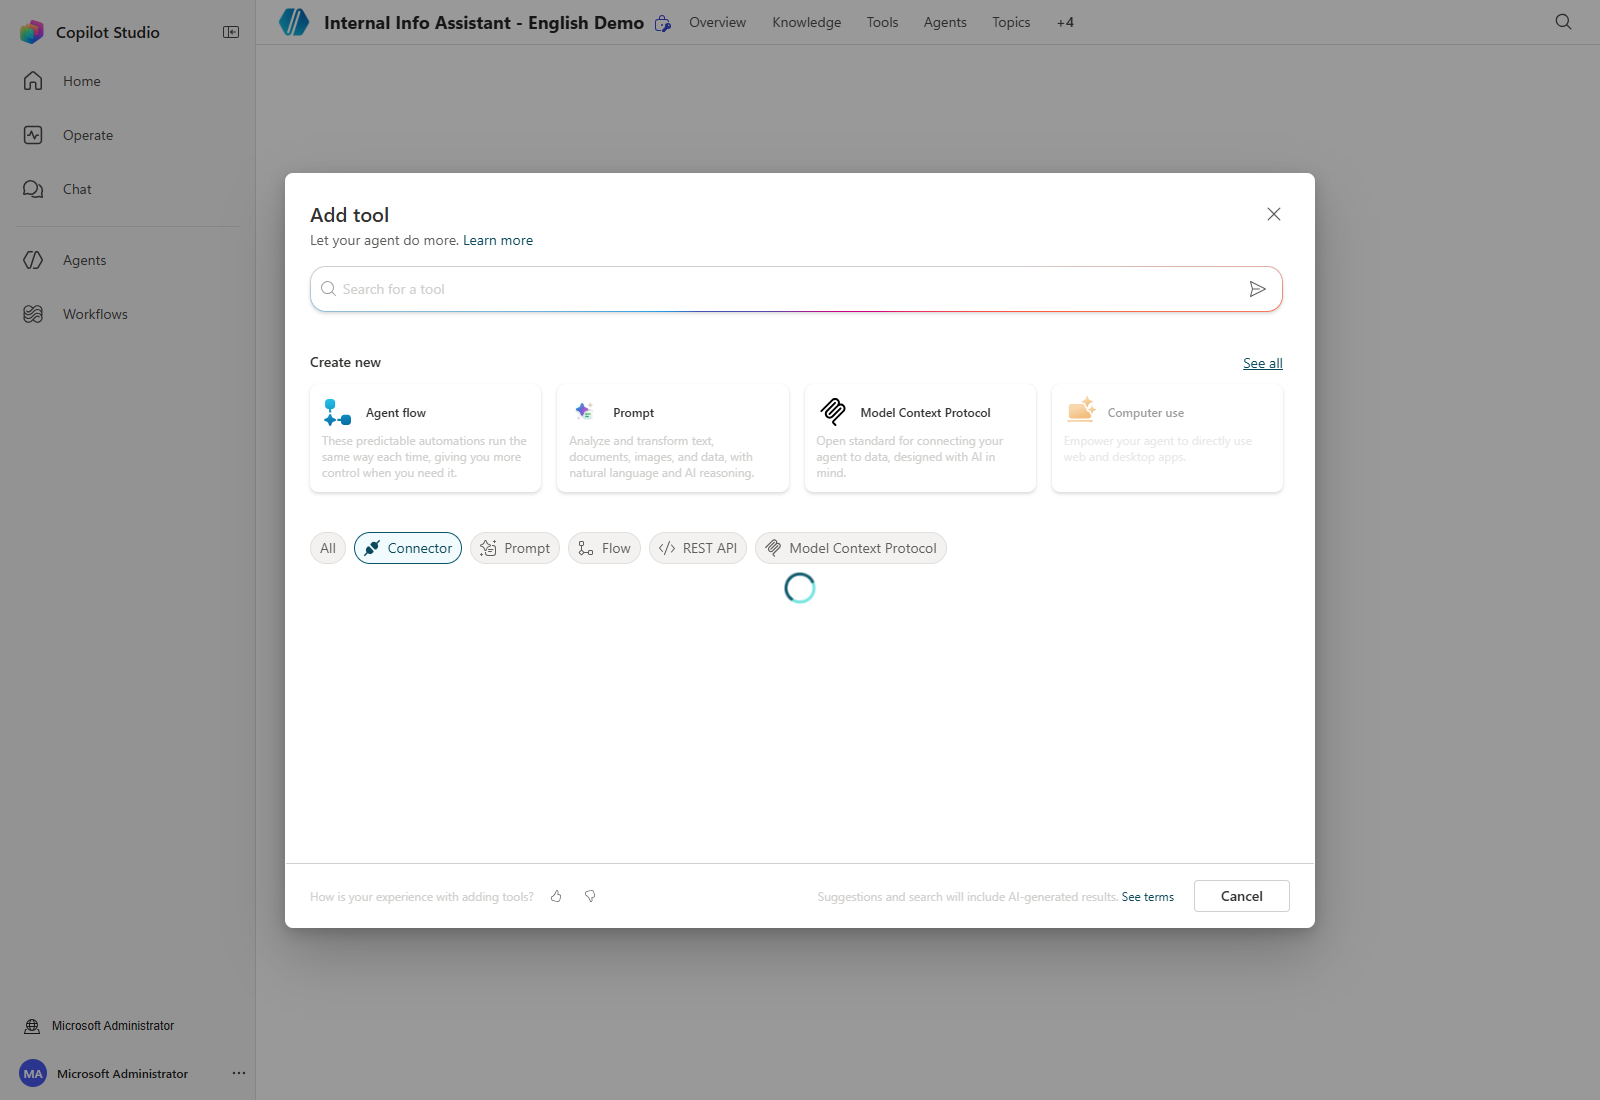Click the Copilot Studio logo icon
This screenshot has height=1100, width=1600.
(x=32, y=32)
